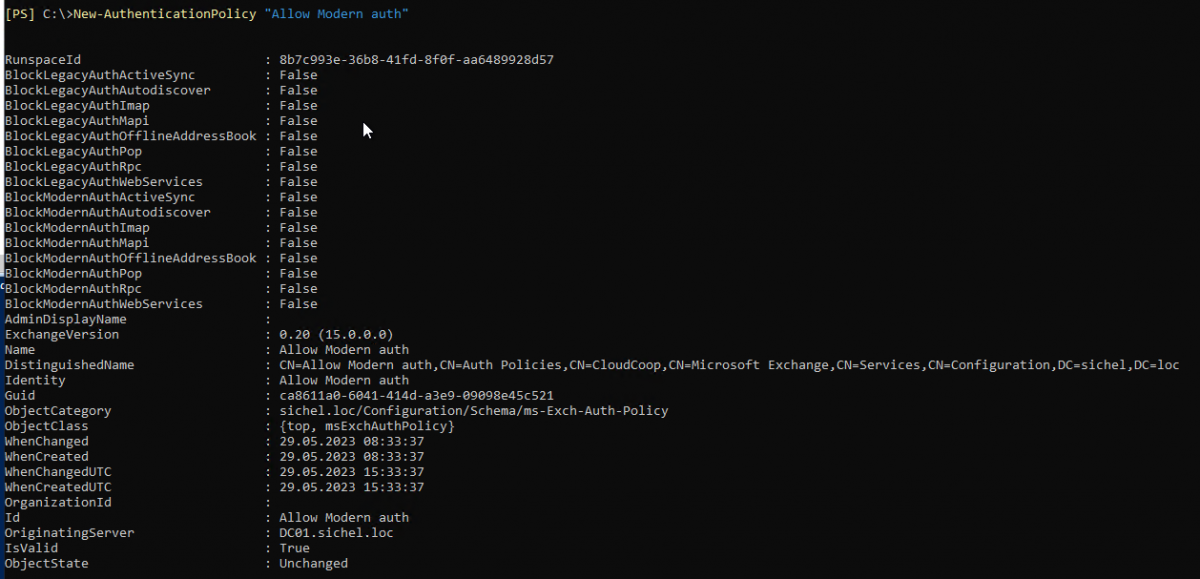Click the BlockLegacyAuthOfflineAddressBook property label
This screenshot has height=579, width=1200.
[x=130, y=136]
